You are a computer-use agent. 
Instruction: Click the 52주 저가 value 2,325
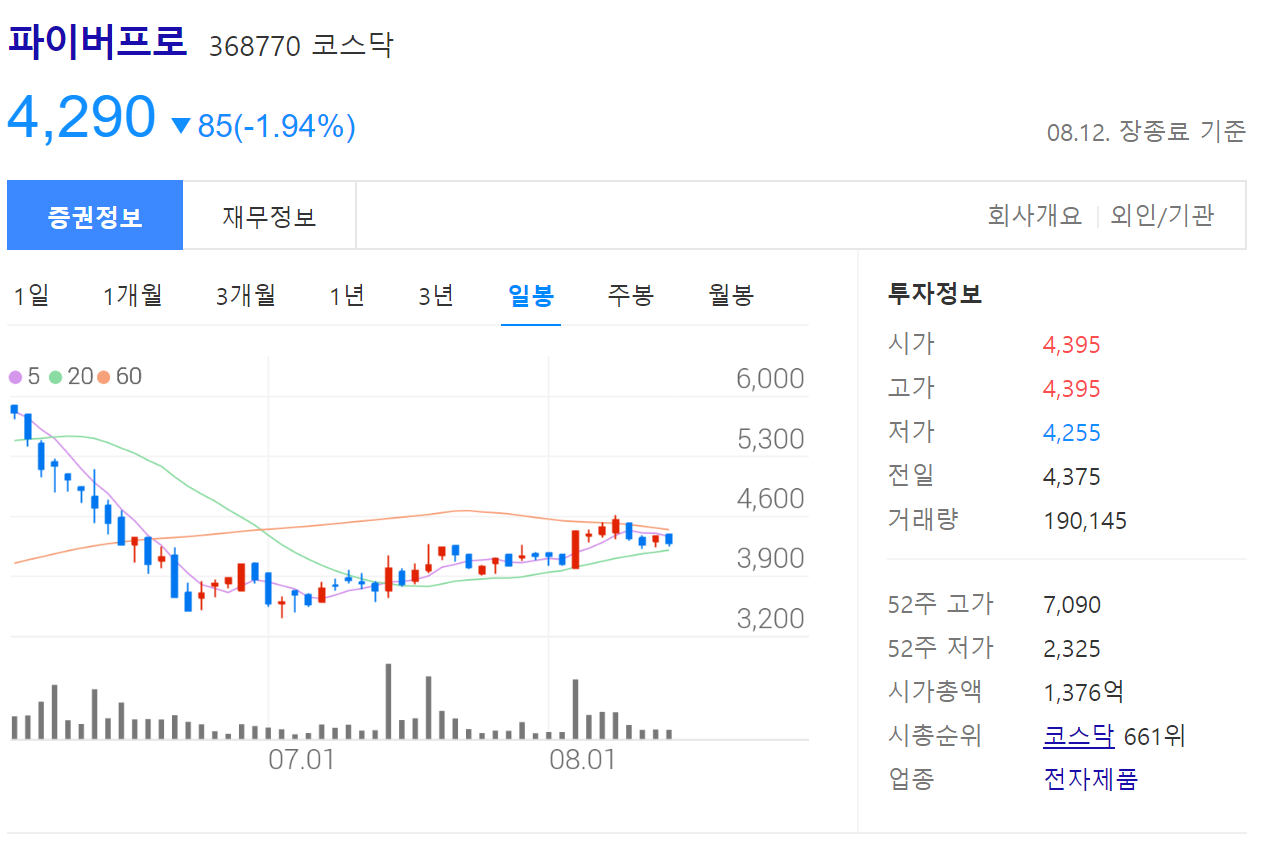[x=1071, y=649]
